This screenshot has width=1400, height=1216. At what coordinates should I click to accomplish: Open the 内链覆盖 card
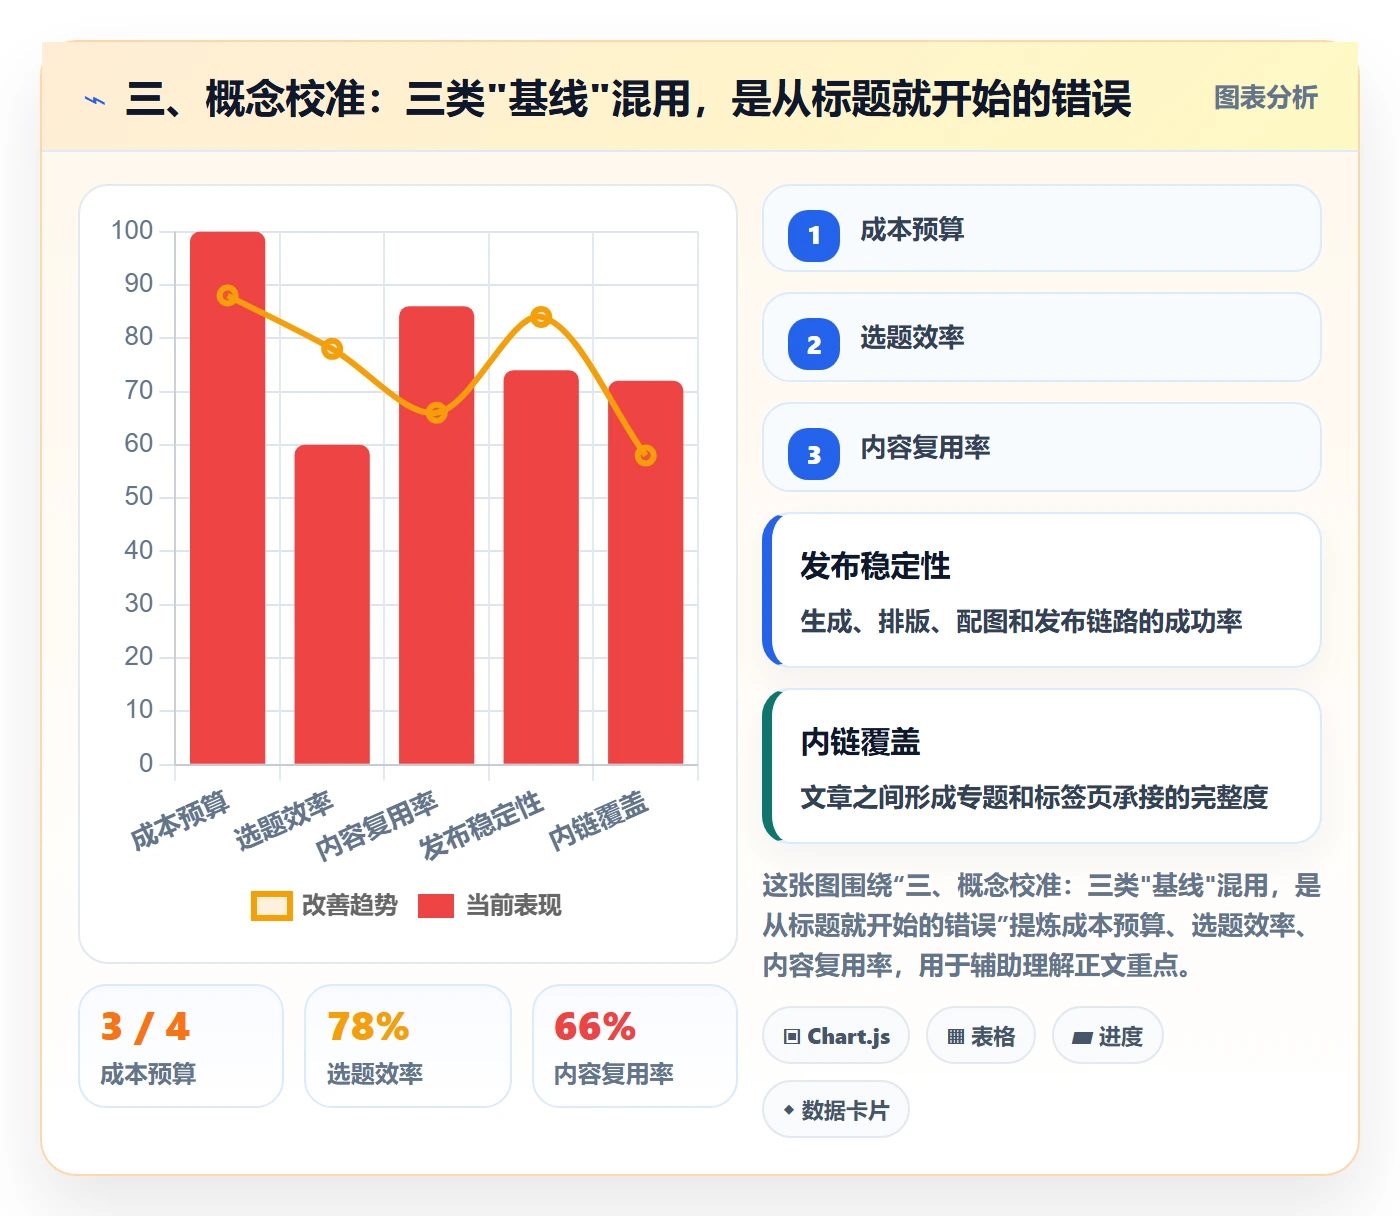1042,766
